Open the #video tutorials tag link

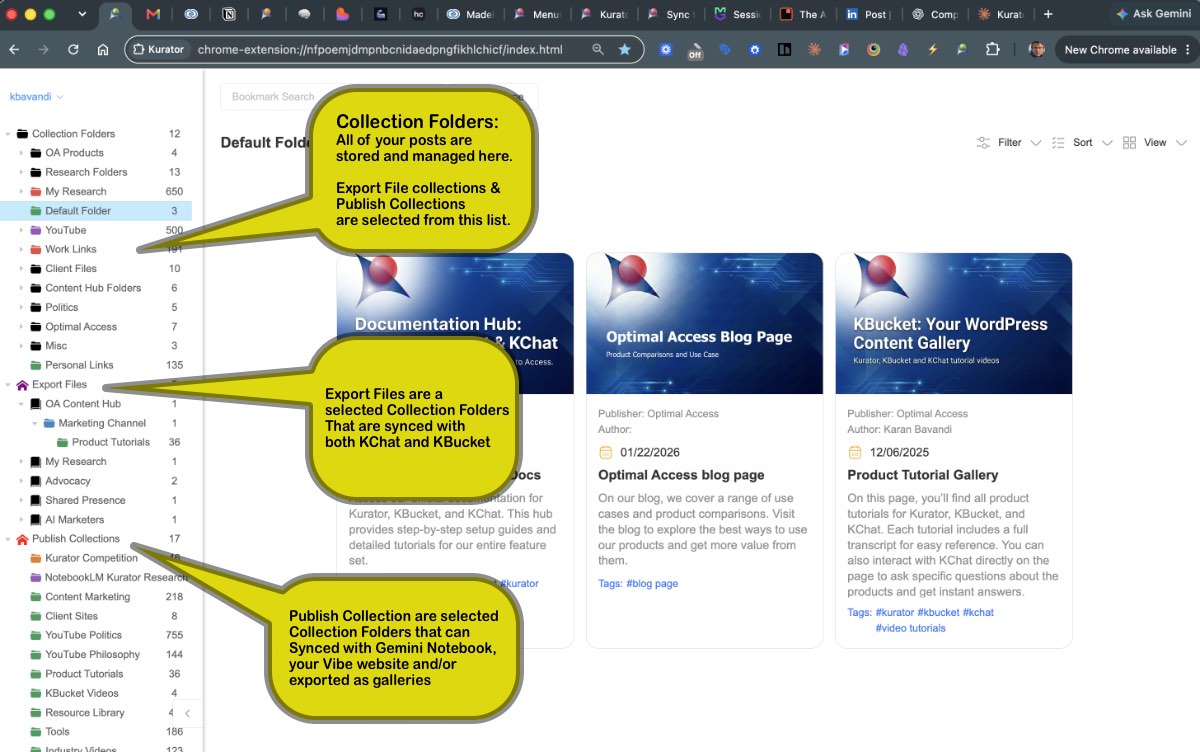(x=910, y=628)
